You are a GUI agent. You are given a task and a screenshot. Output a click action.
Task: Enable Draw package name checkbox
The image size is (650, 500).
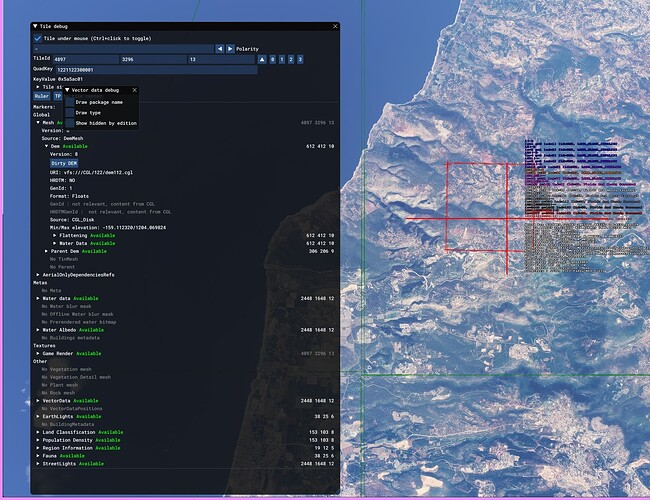(70, 102)
